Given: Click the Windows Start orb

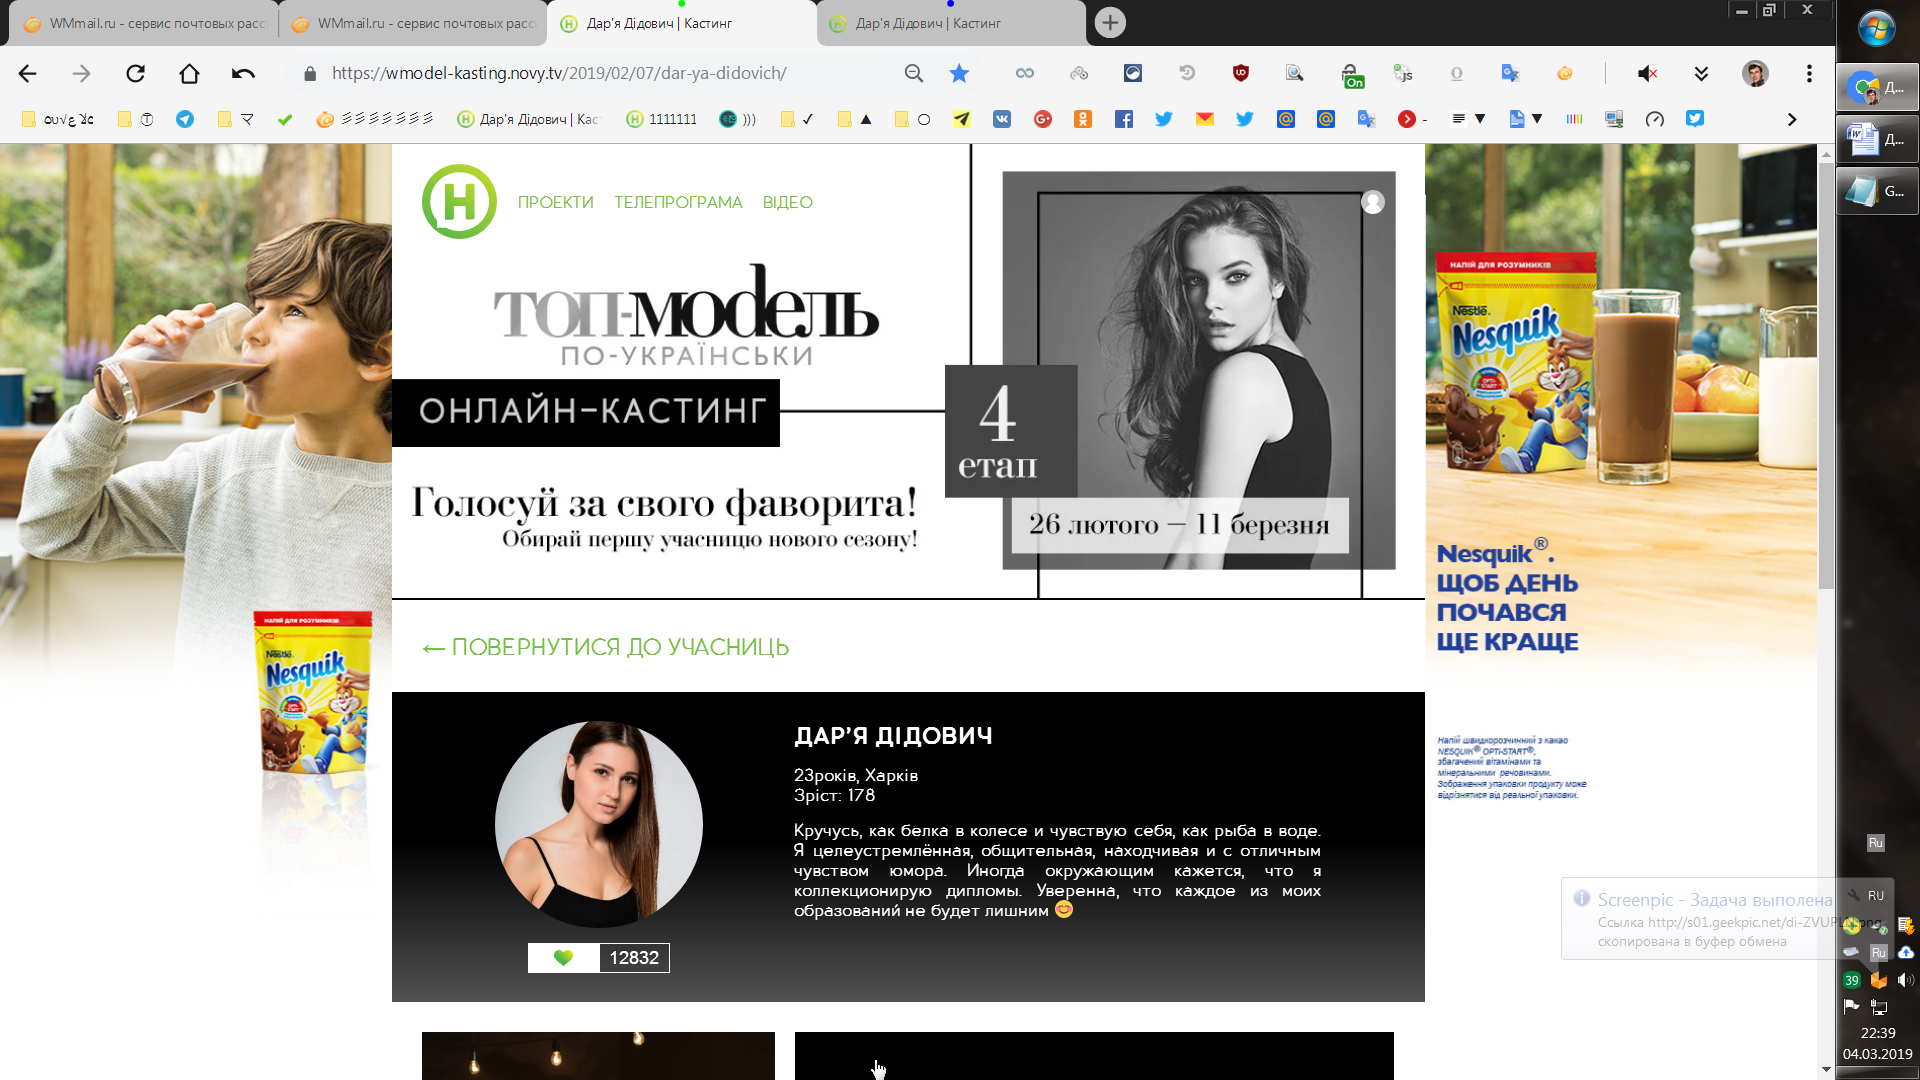Looking at the screenshot, I should click(1876, 28).
